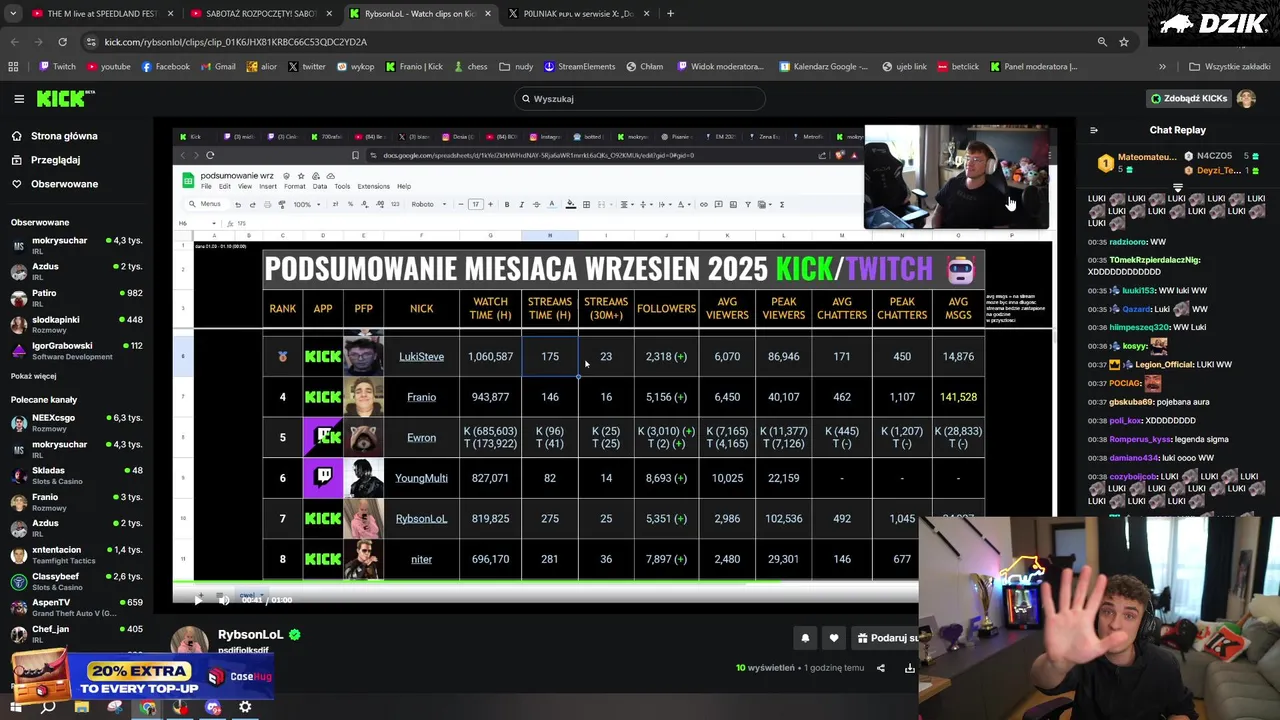This screenshot has width=1280, height=720.
Task: Expand the Wszystkie zakładki folder
Action: pyautogui.click(x=1229, y=67)
